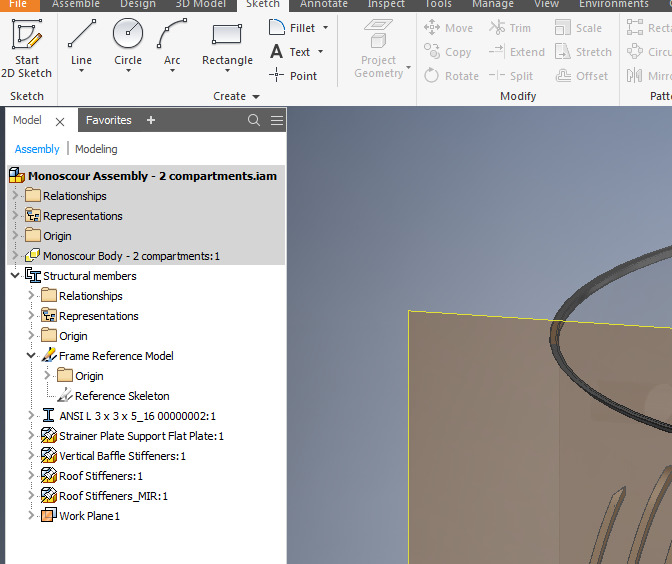
Task: Choose the Fillet tool
Action: click(x=293, y=28)
